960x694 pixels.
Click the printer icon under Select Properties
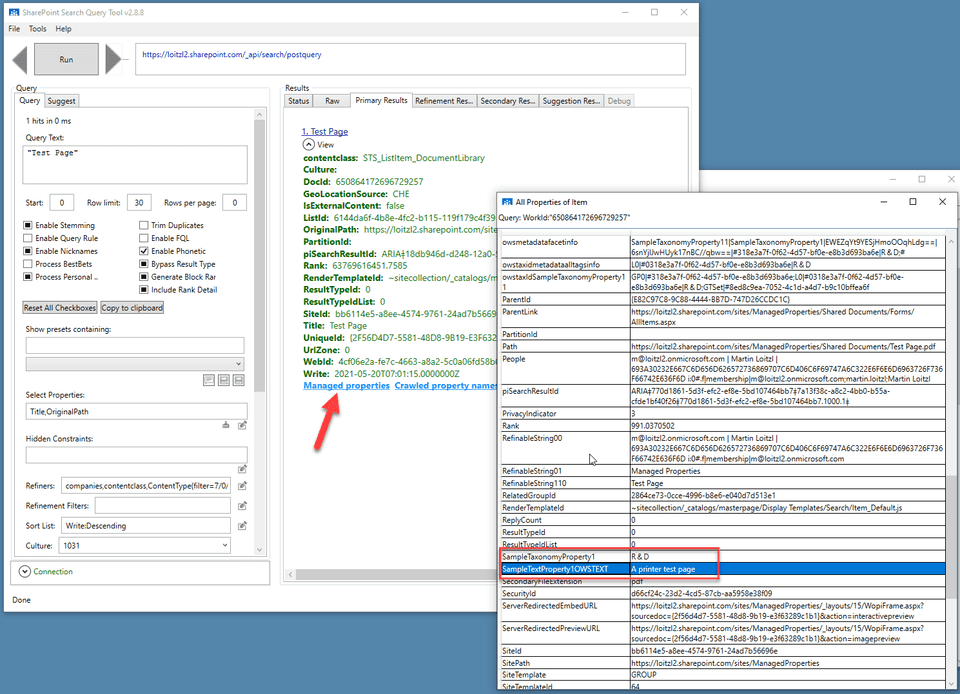click(x=226, y=424)
